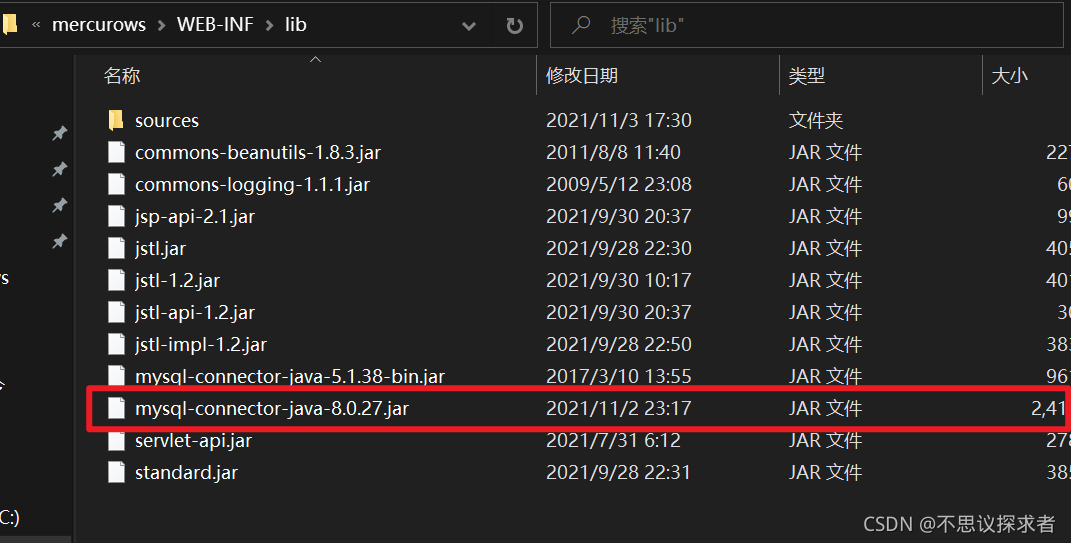
Task: Sort by 大小 column header
Action: (x=1010, y=75)
